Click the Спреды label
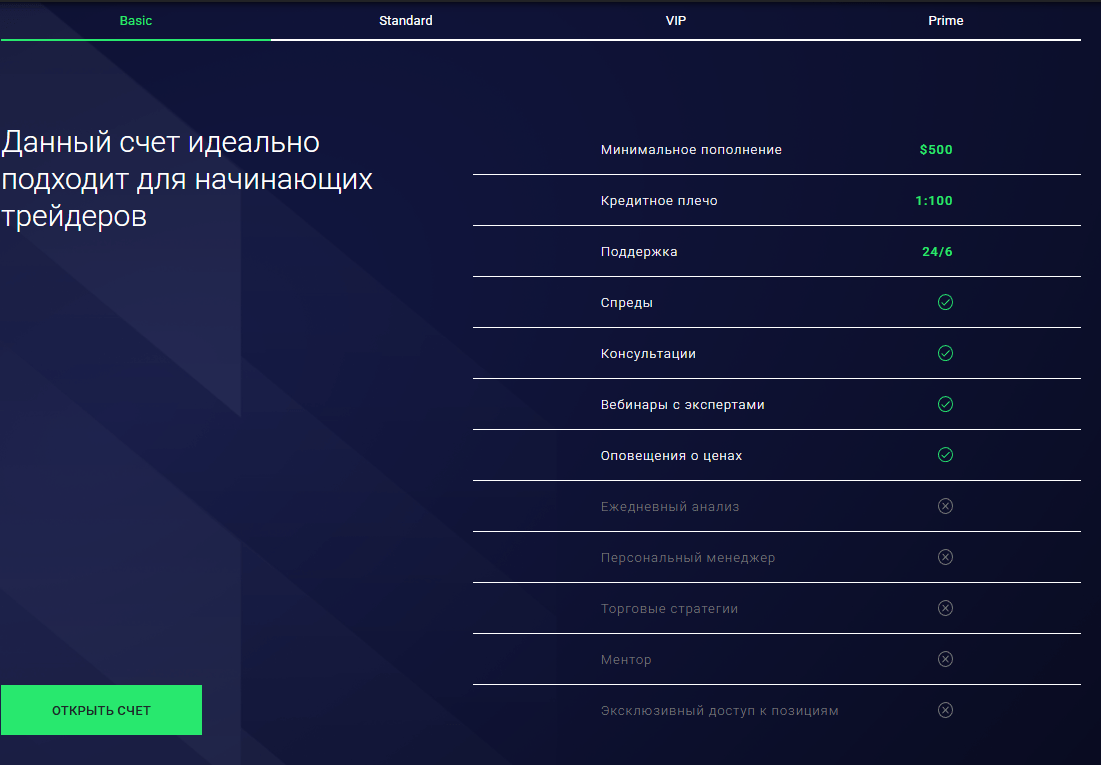 [x=626, y=303]
